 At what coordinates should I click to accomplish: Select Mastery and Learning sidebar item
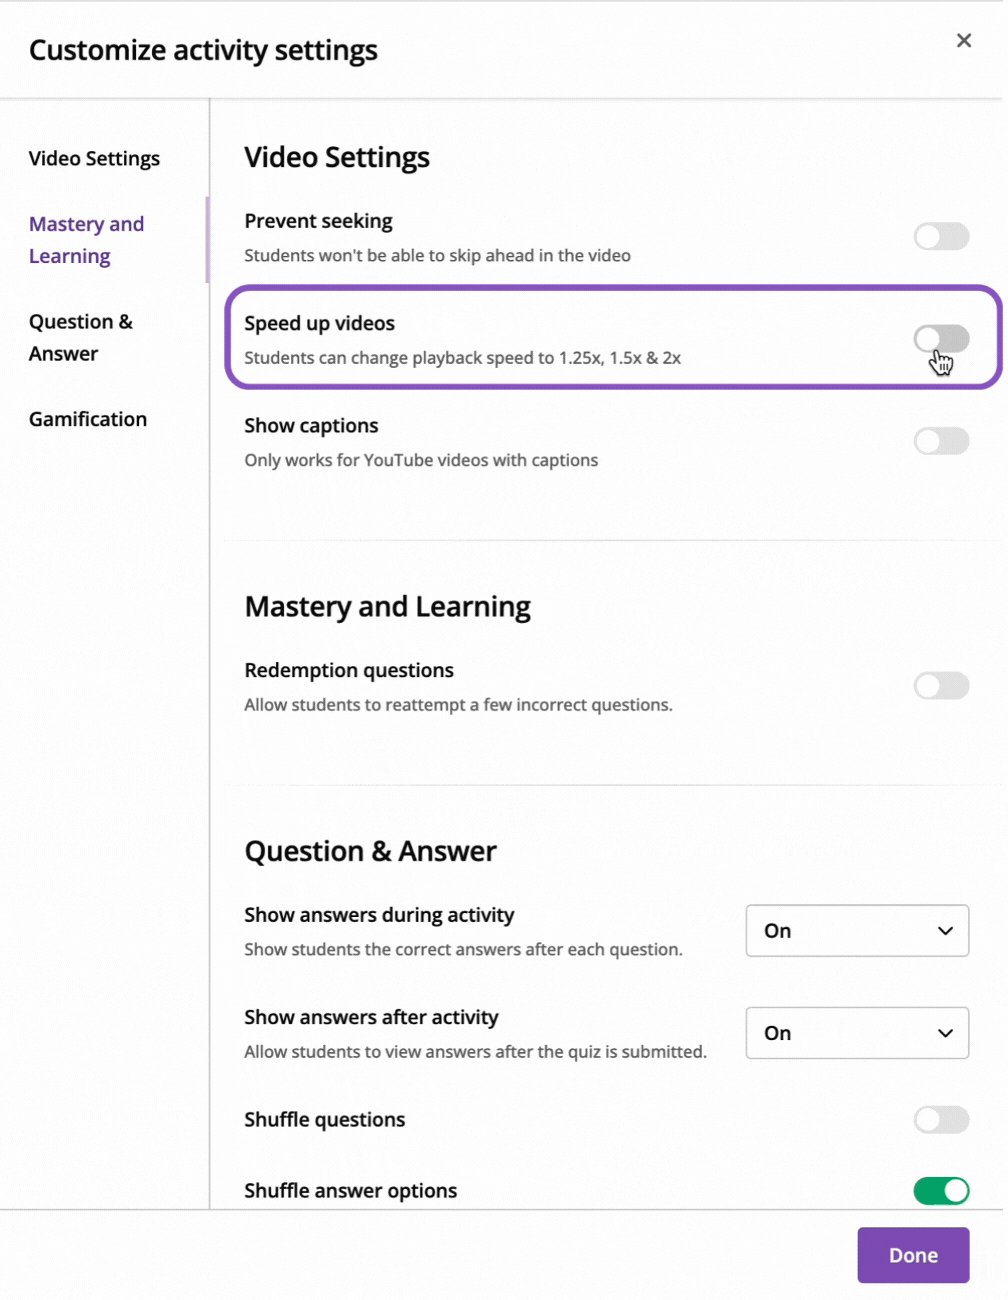coord(86,240)
